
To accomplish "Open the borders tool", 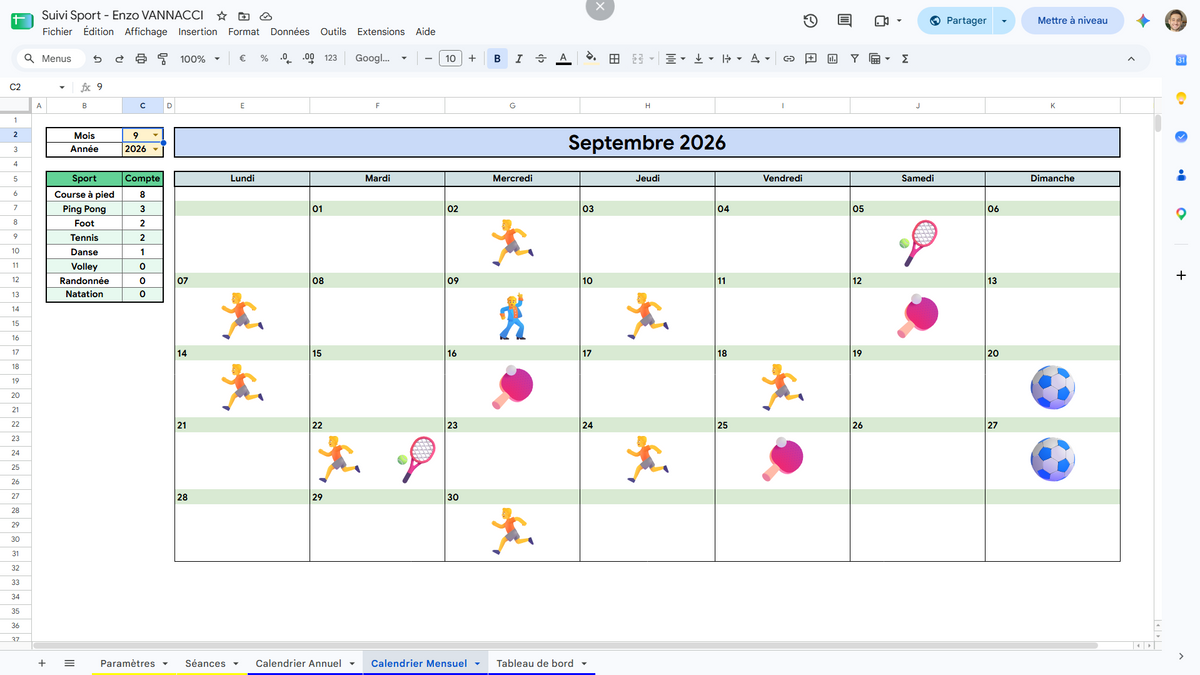I will 614,59.
